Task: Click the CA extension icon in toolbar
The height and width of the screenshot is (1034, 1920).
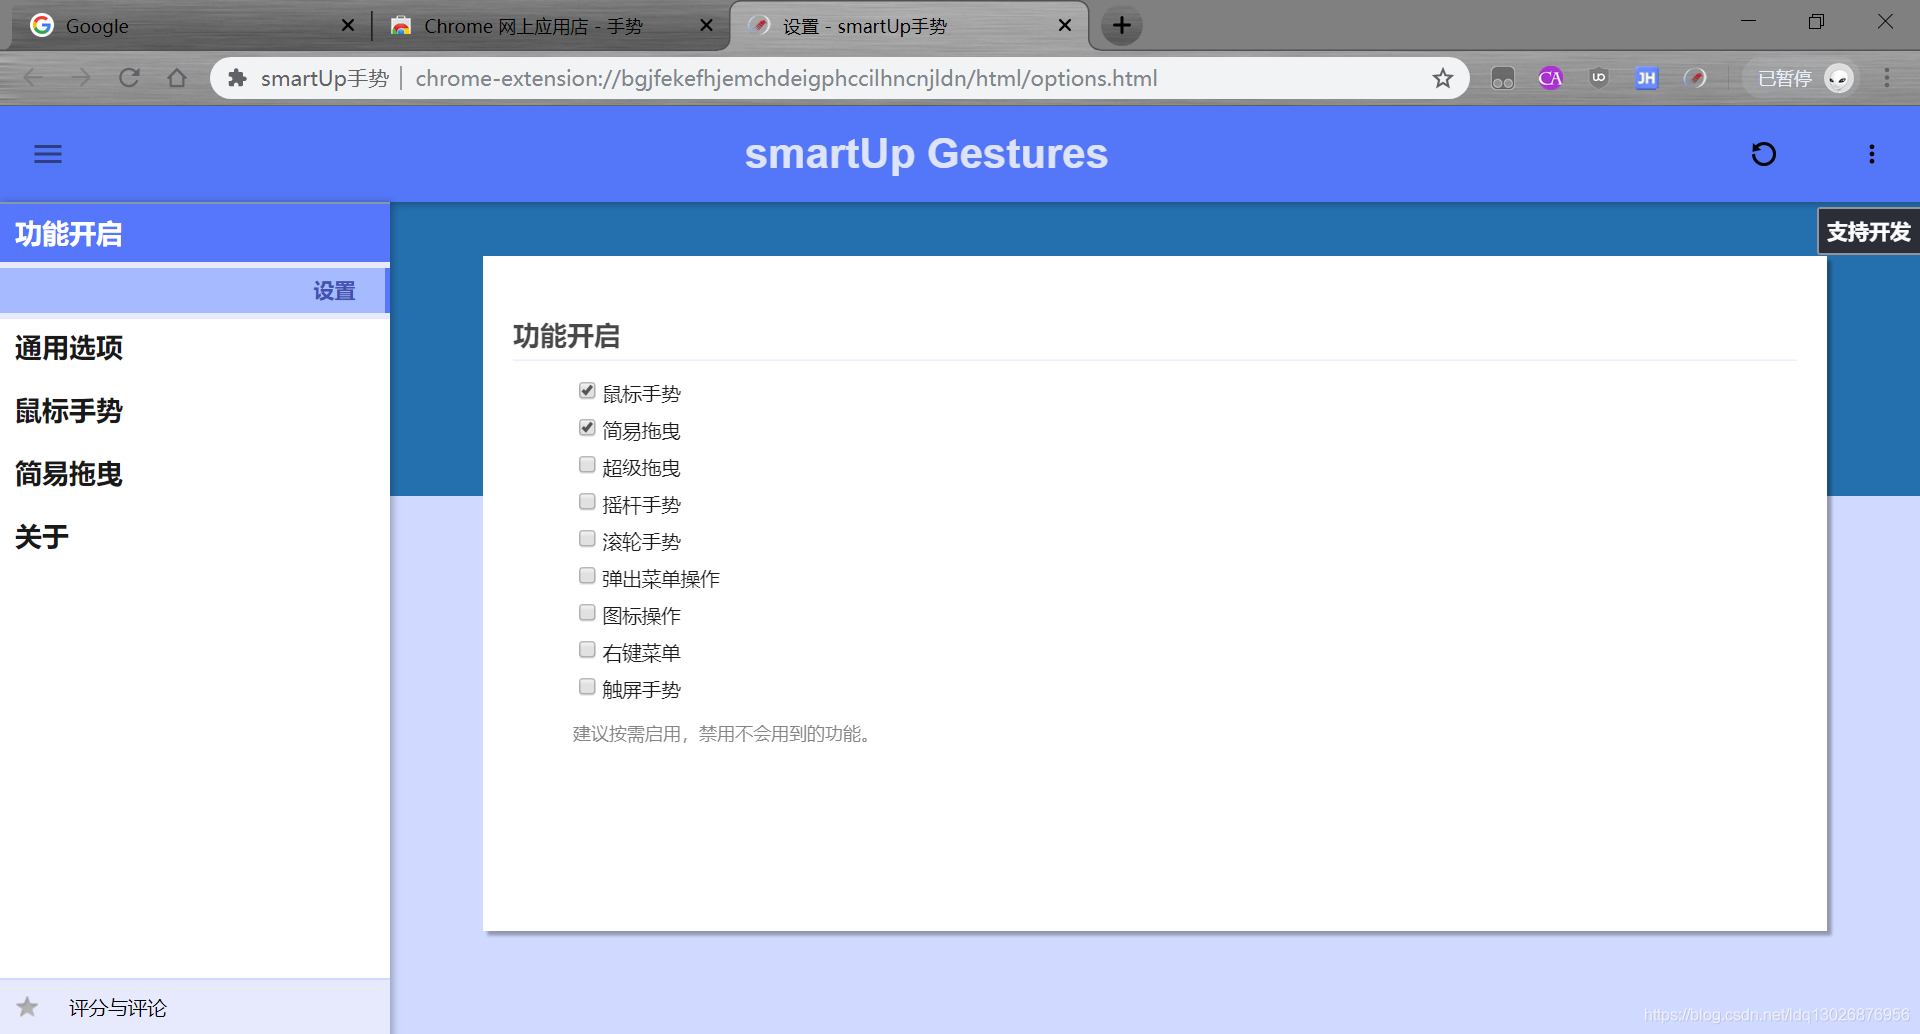Action: (1550, 77)
